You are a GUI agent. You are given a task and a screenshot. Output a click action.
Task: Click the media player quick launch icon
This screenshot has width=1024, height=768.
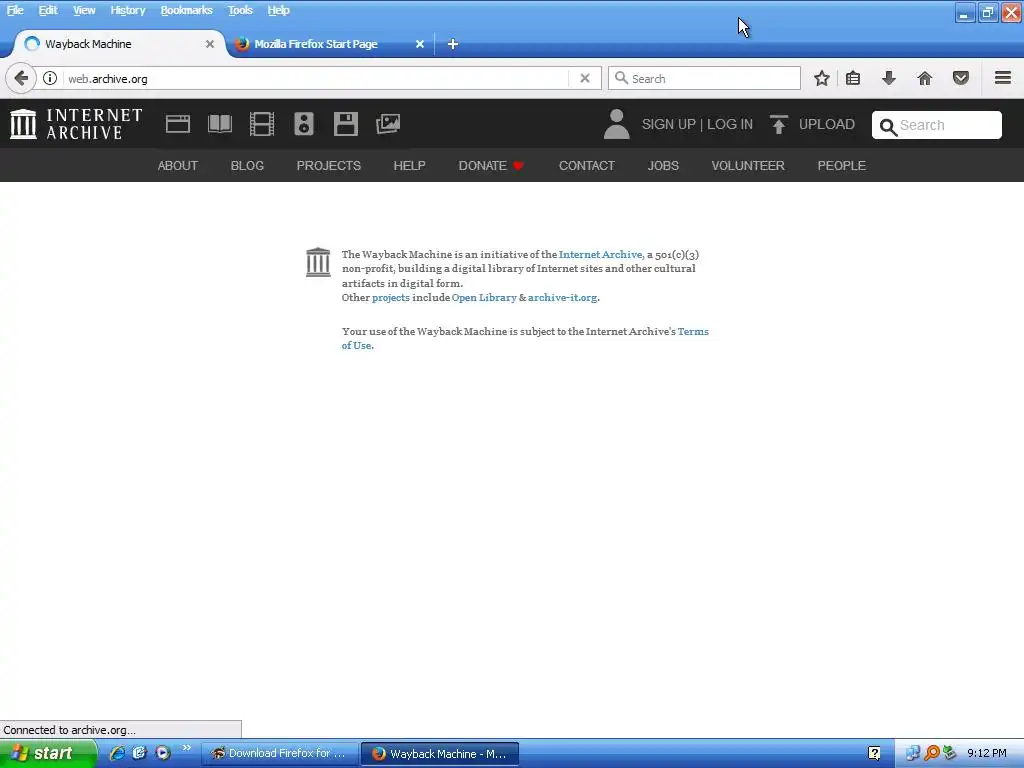(163, 753)
